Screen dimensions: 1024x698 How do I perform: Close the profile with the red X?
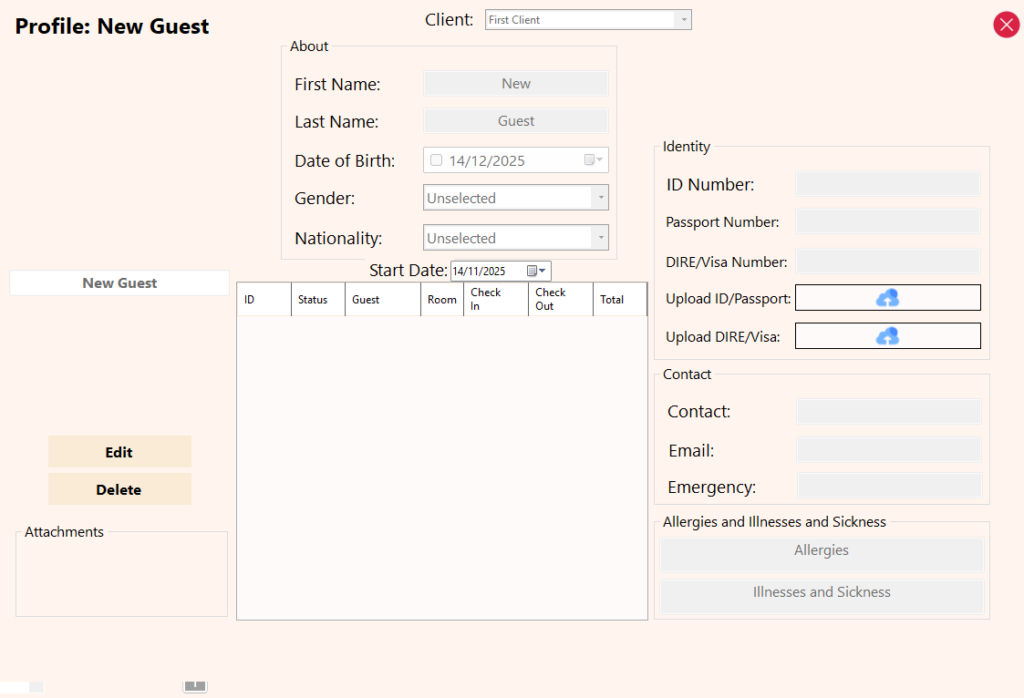coord(1006,25)
